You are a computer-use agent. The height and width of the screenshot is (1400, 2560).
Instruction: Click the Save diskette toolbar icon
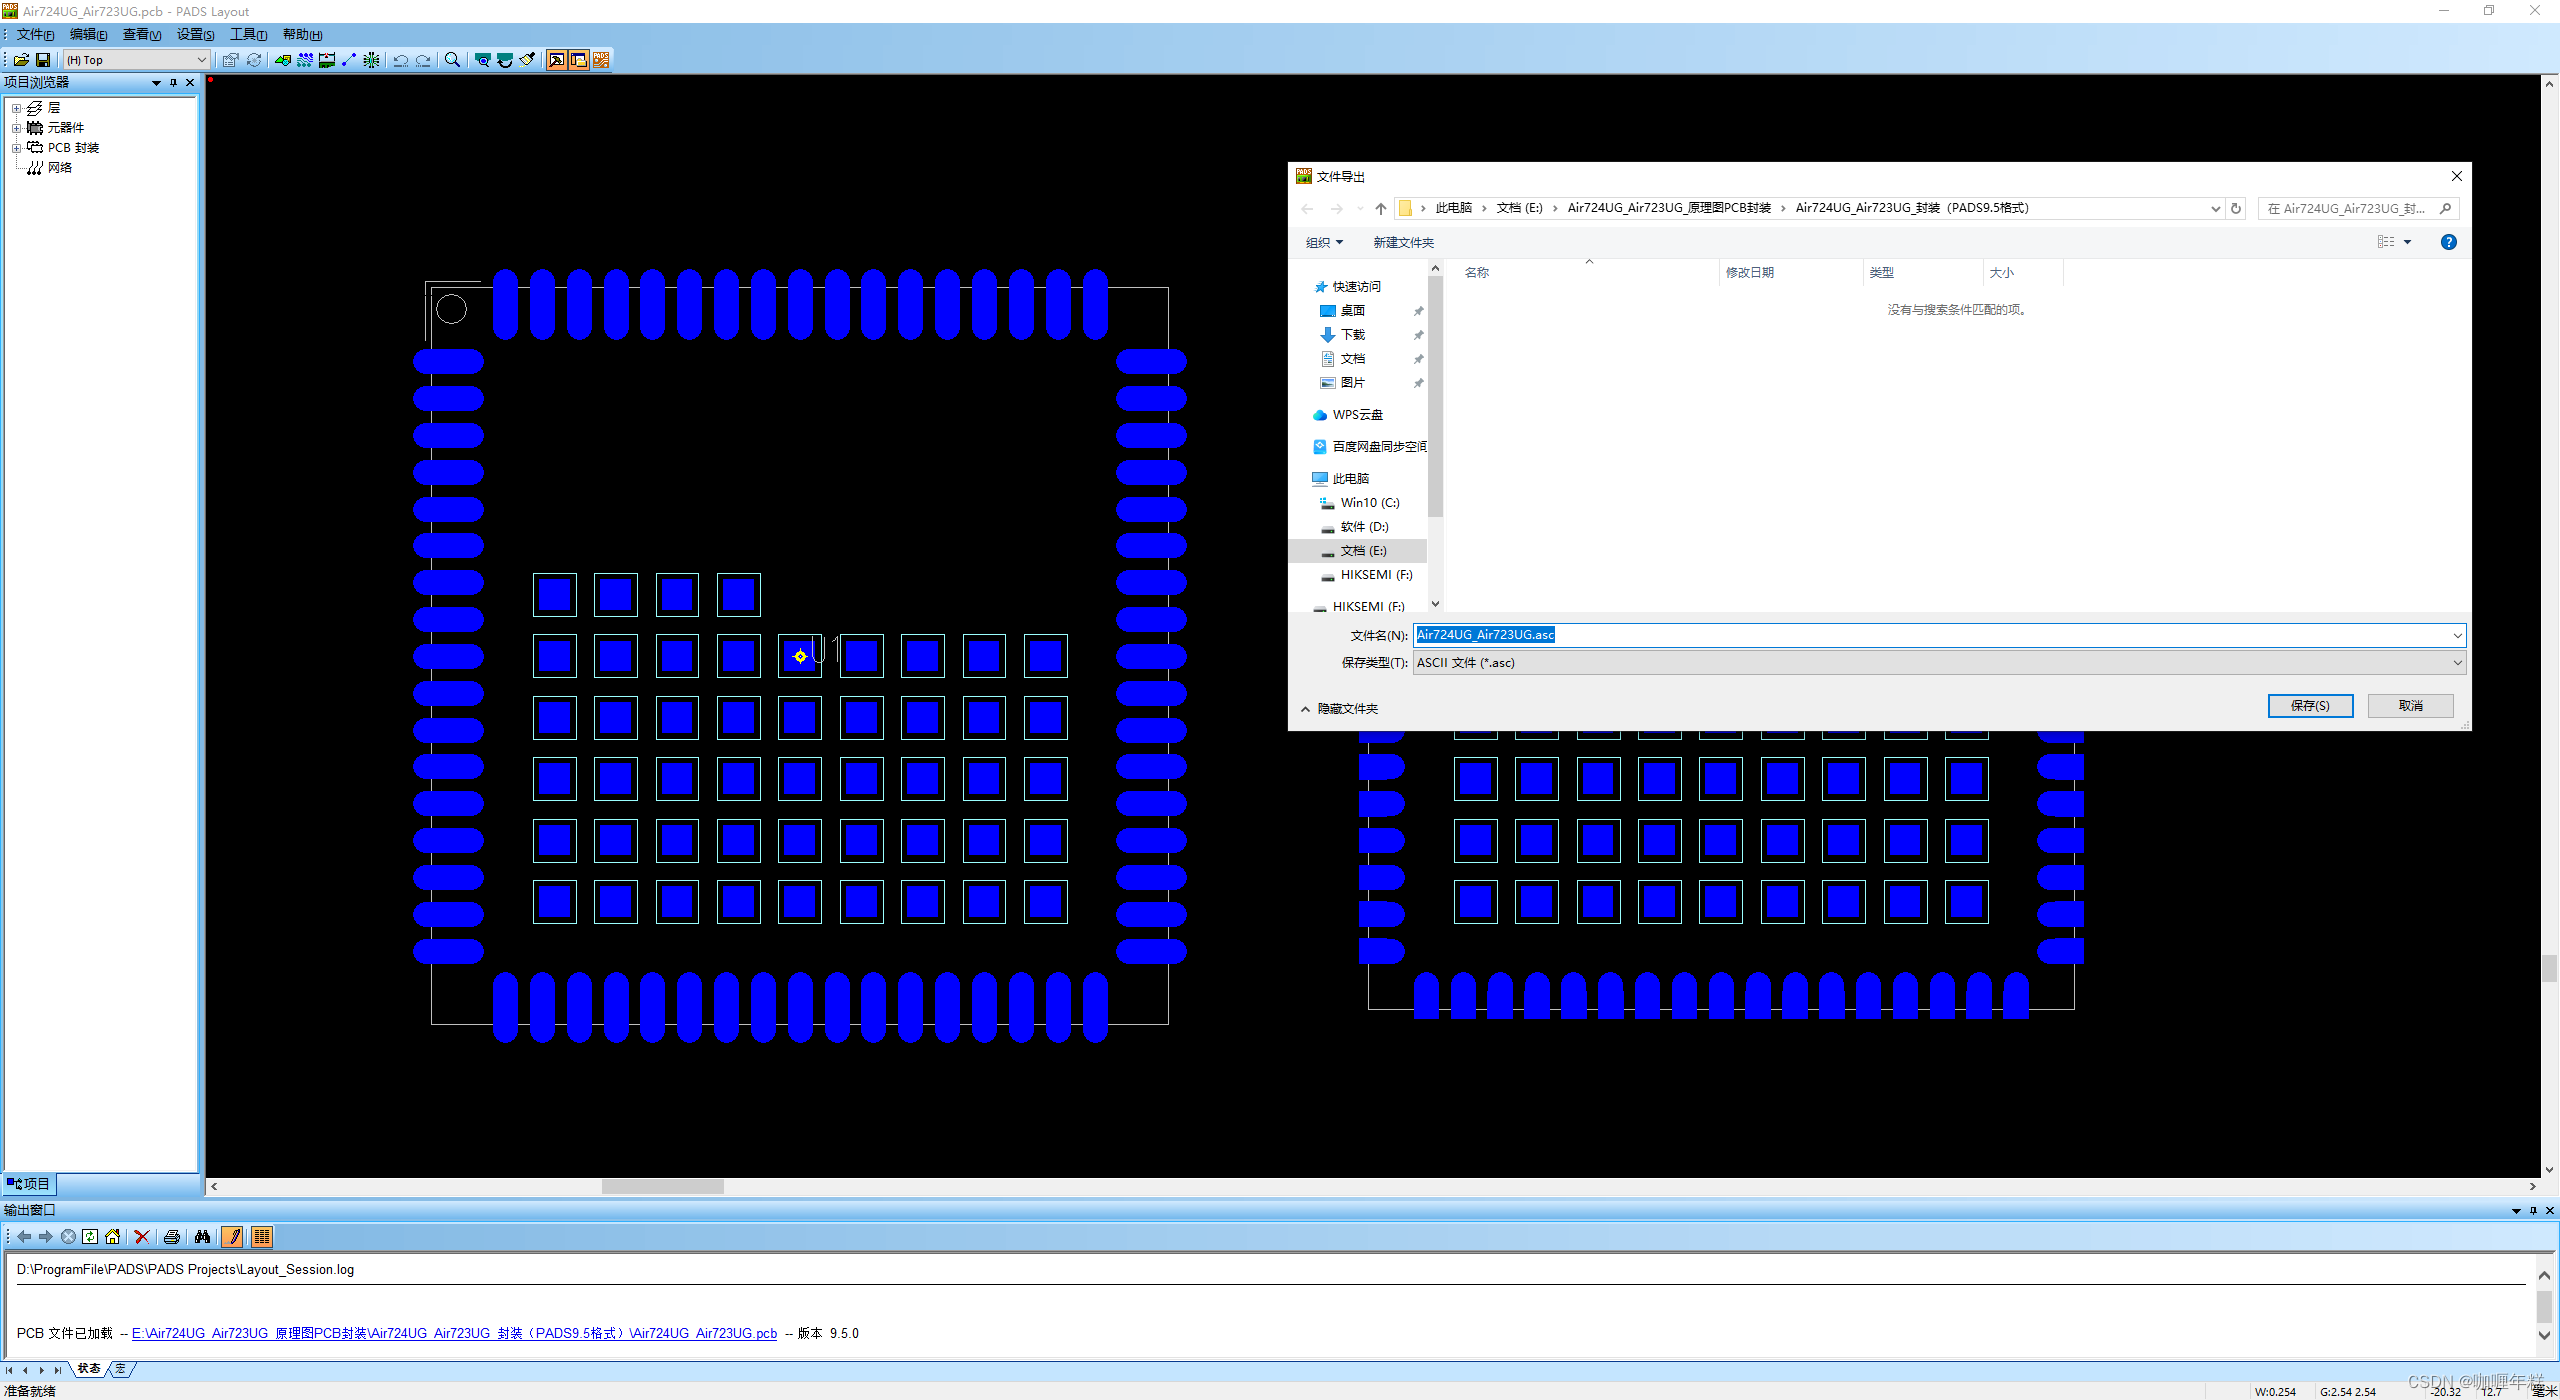[43, 60]
